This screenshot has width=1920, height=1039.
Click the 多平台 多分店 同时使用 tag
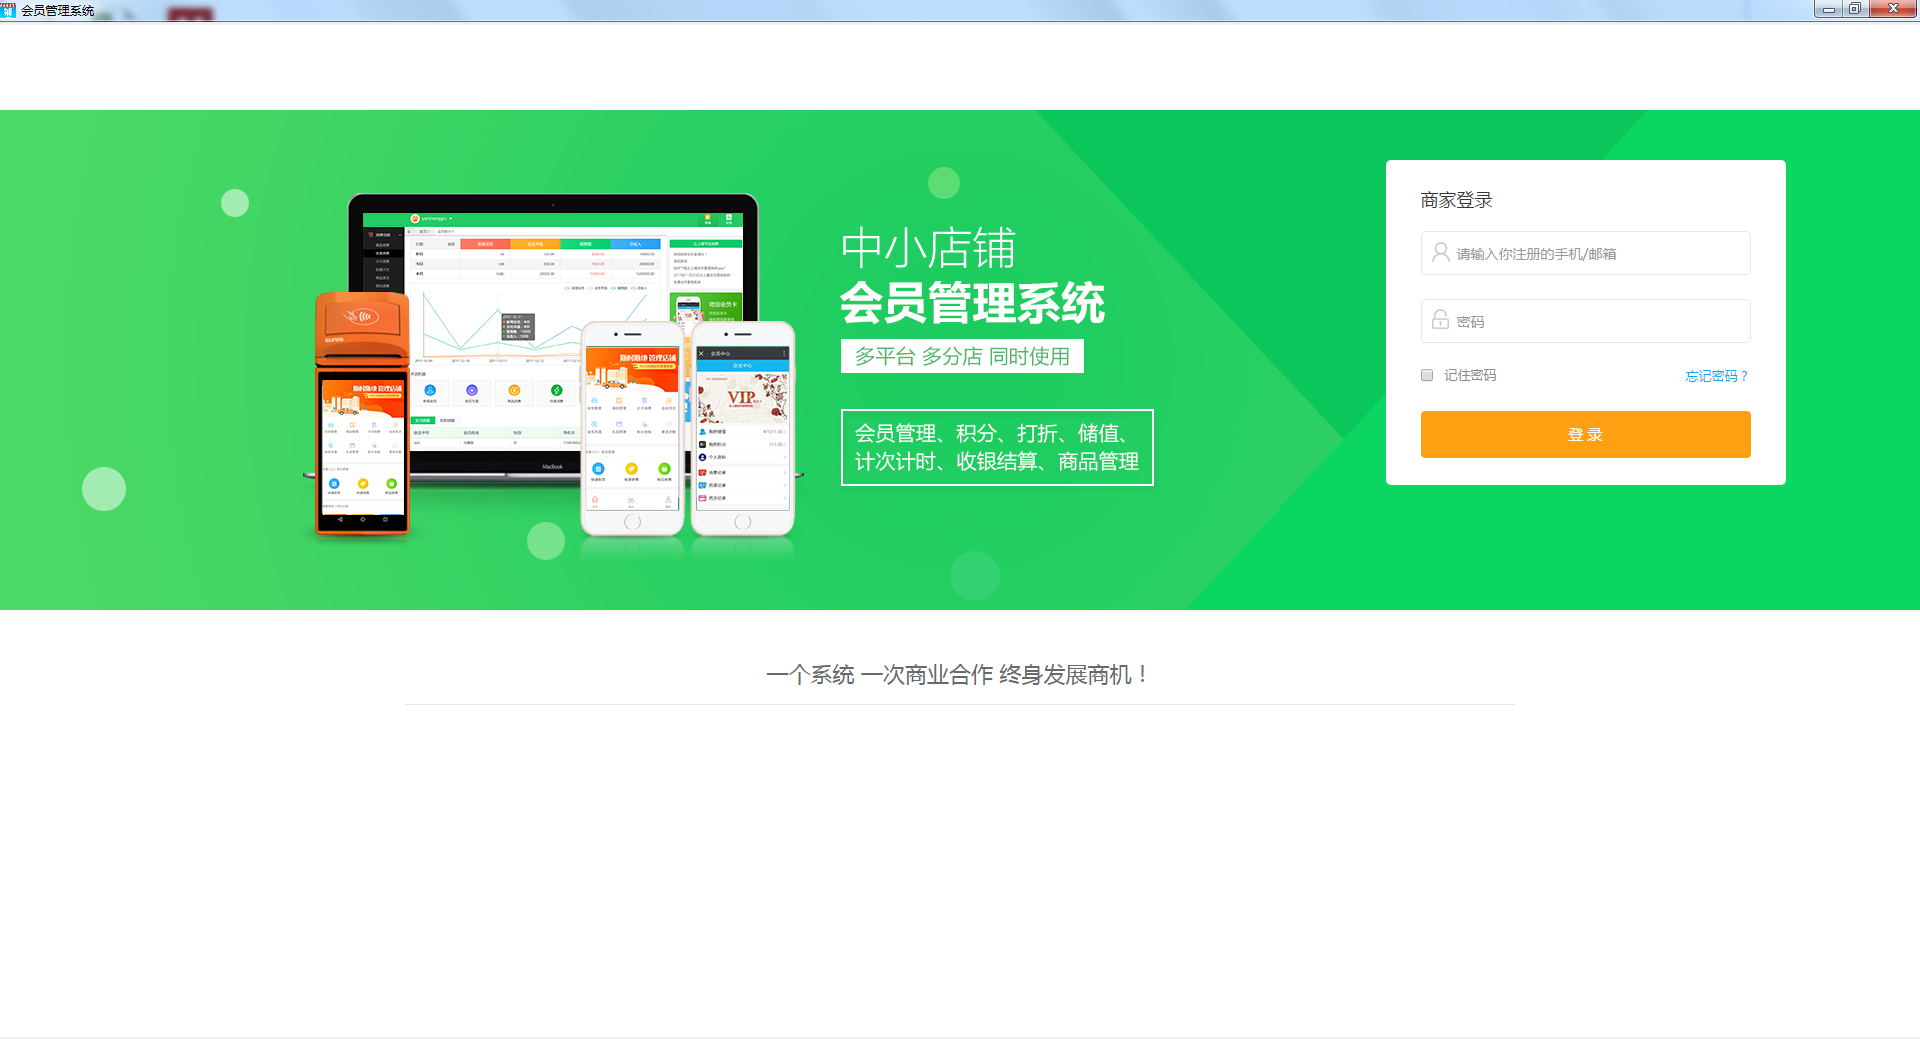point(962,357)
